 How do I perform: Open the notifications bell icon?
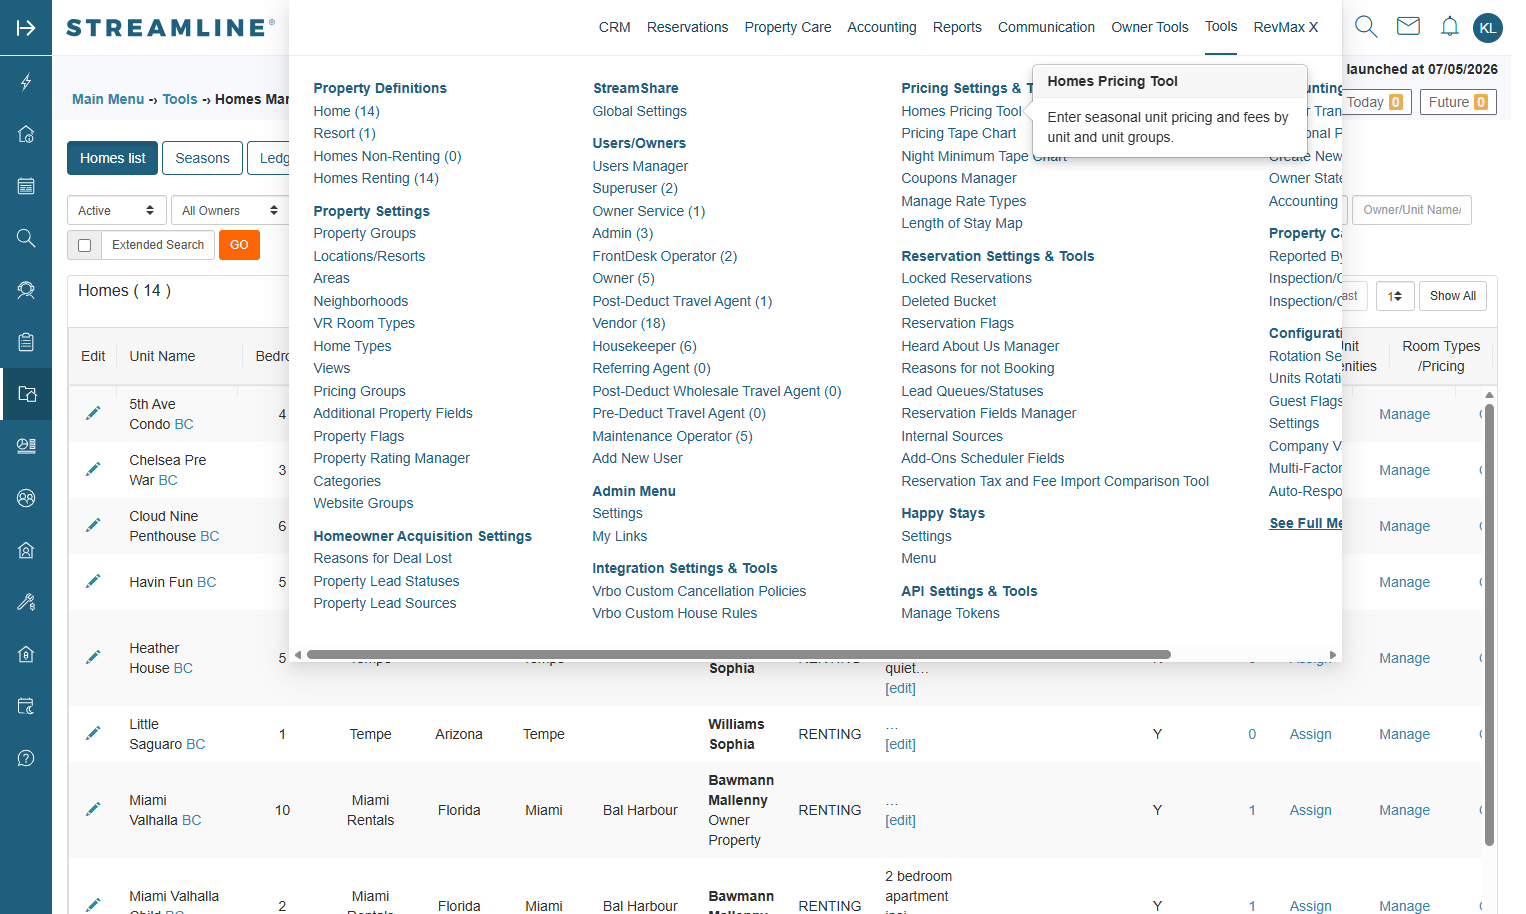coord(1449,27)
